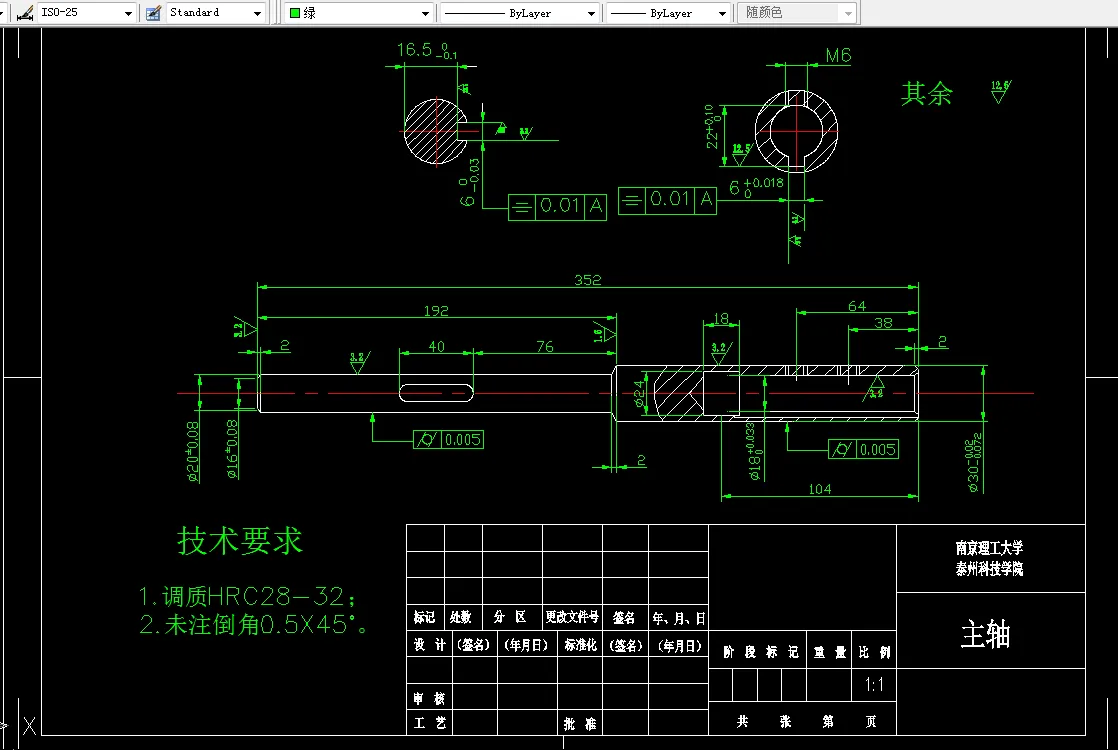Click the dimension style manager icon
Image resolution: width=1118 pixels, height=750 pixels.
click(x=25, y=13)
